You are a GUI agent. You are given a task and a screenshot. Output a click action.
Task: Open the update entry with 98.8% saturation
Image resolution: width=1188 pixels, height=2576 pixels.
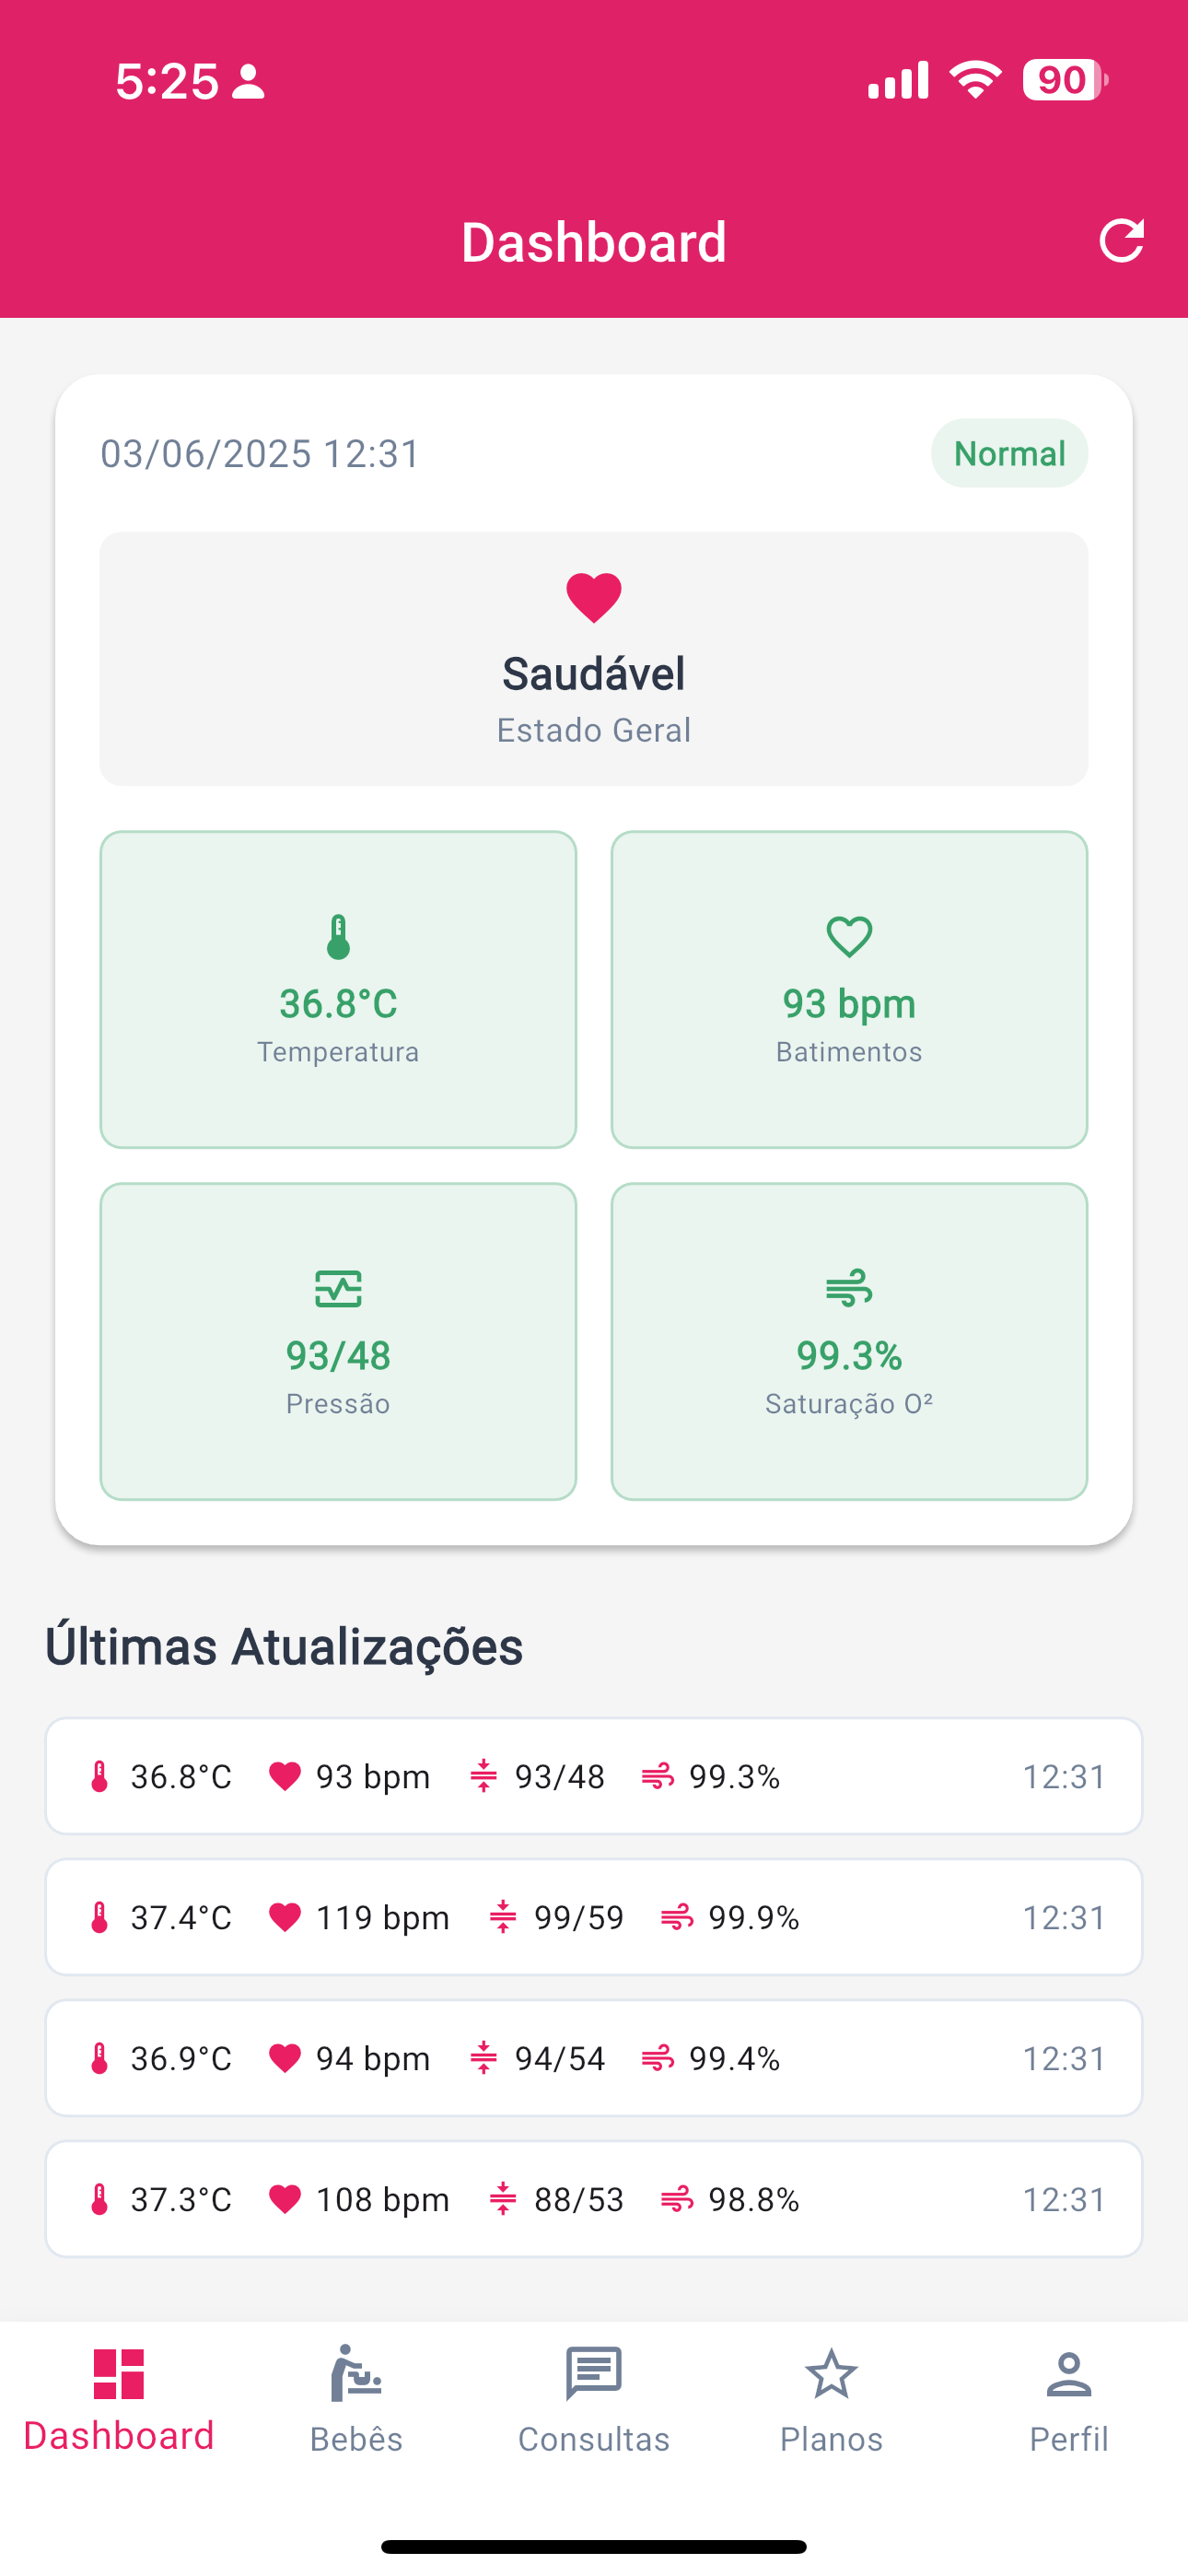[x=594, y=2199]
